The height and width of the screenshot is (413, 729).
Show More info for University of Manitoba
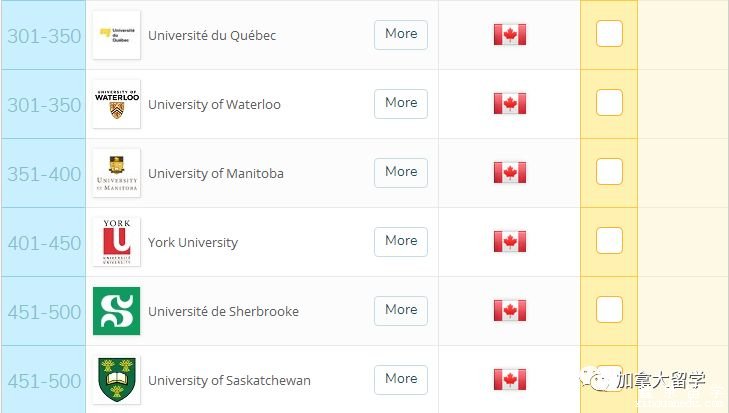pos(400,172)
